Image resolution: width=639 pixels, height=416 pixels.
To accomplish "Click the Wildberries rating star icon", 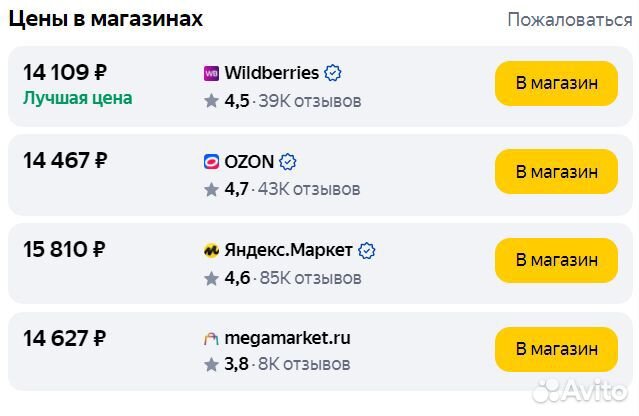I will (x=211, y=101).
